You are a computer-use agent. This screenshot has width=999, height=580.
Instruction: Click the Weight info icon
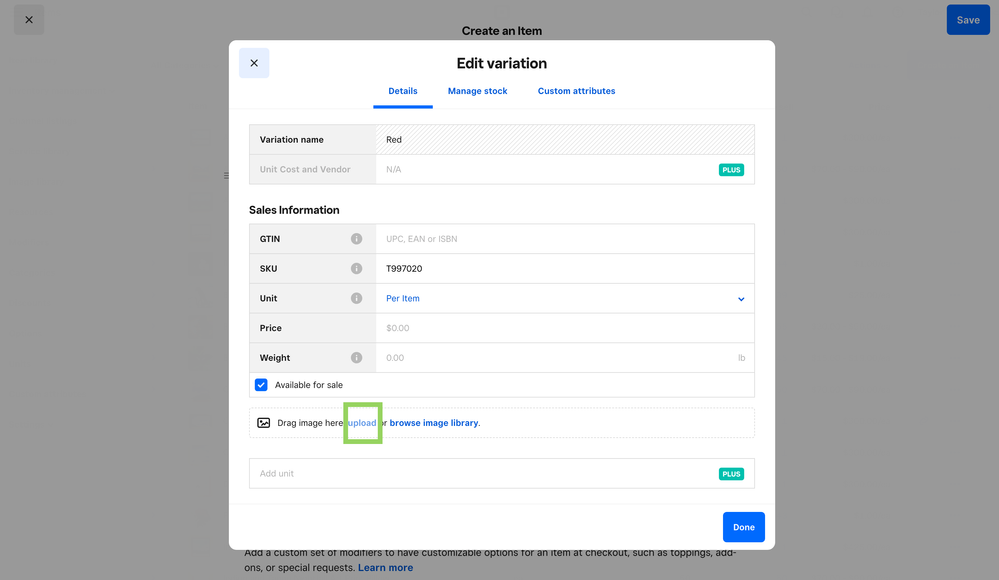[356, 358]
